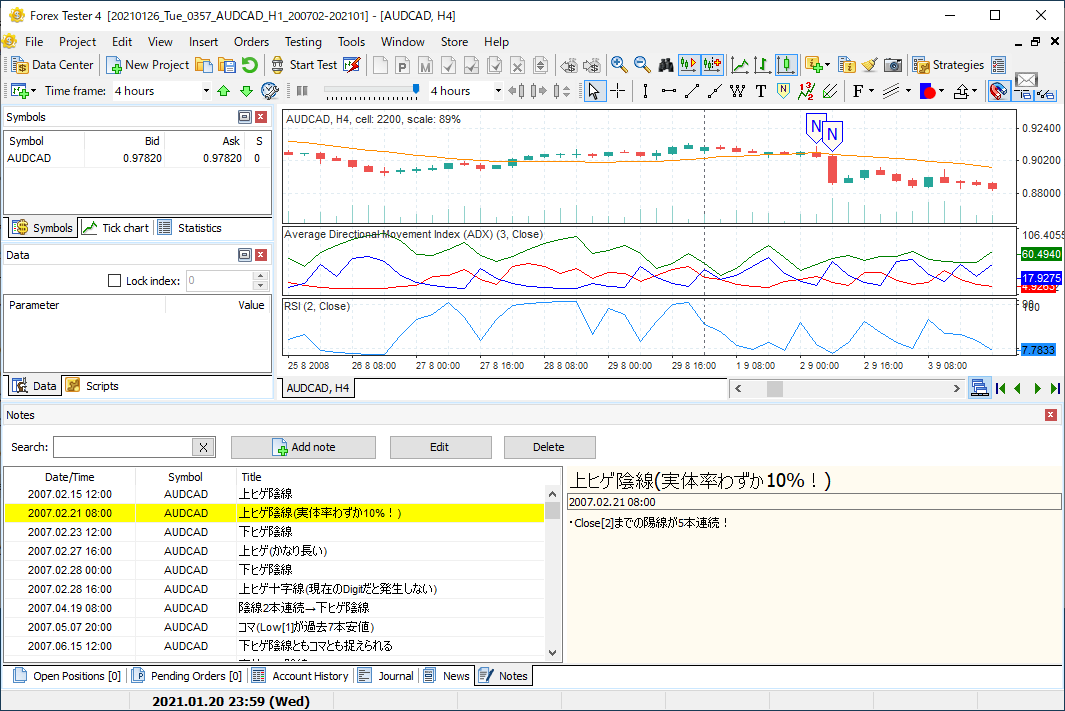Image resolution: width=1065 pixels, height=711 pixels.
Task: Click the camera screenshot icon
Action: point(893,65)
